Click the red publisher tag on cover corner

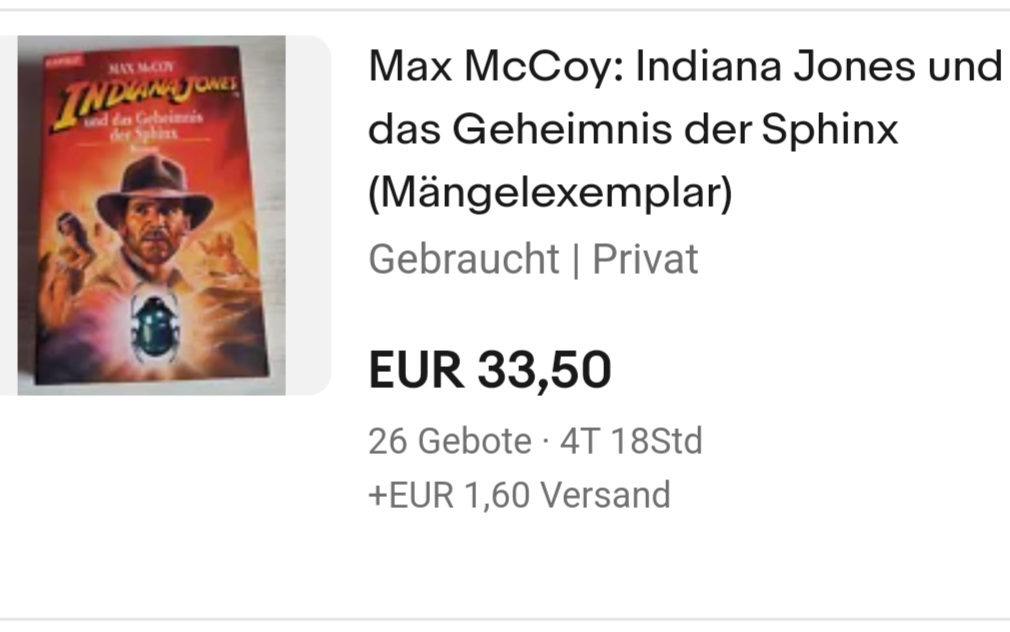[x=64, y=60]
